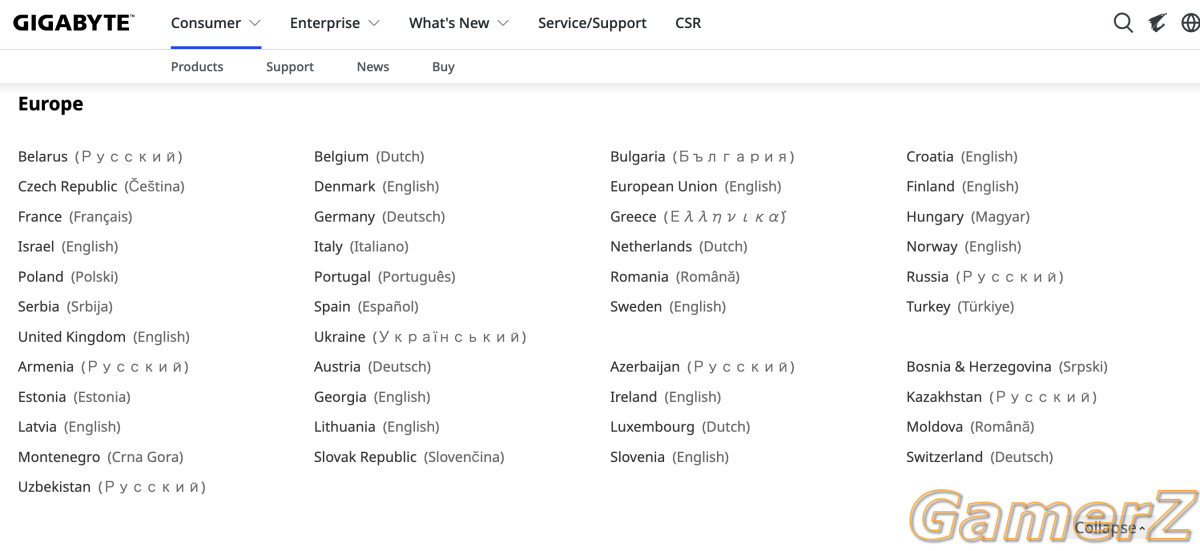Image resolution: width=1200 pixels, height=551 pixels.
Task: Choose Belarus (Русский) region
Action: click(x=100, y=157)
